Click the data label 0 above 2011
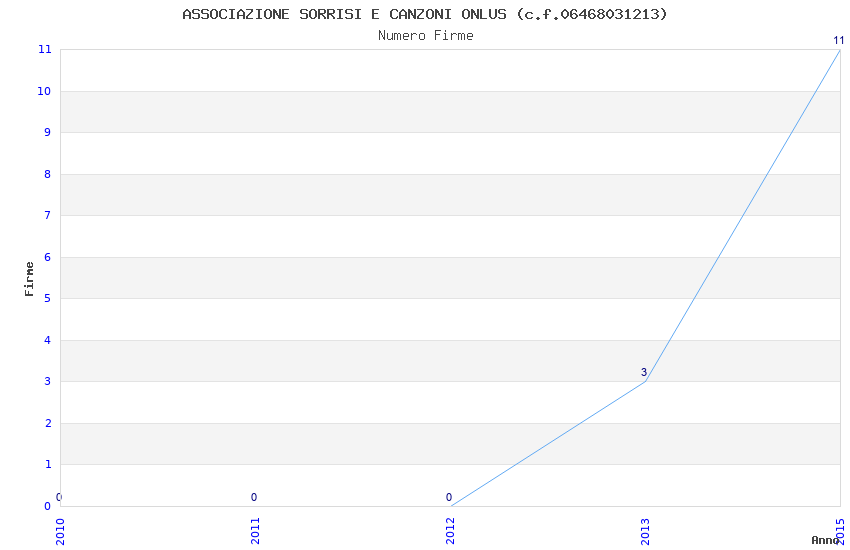This screenshot has width=850, height=550. (254, 497)
